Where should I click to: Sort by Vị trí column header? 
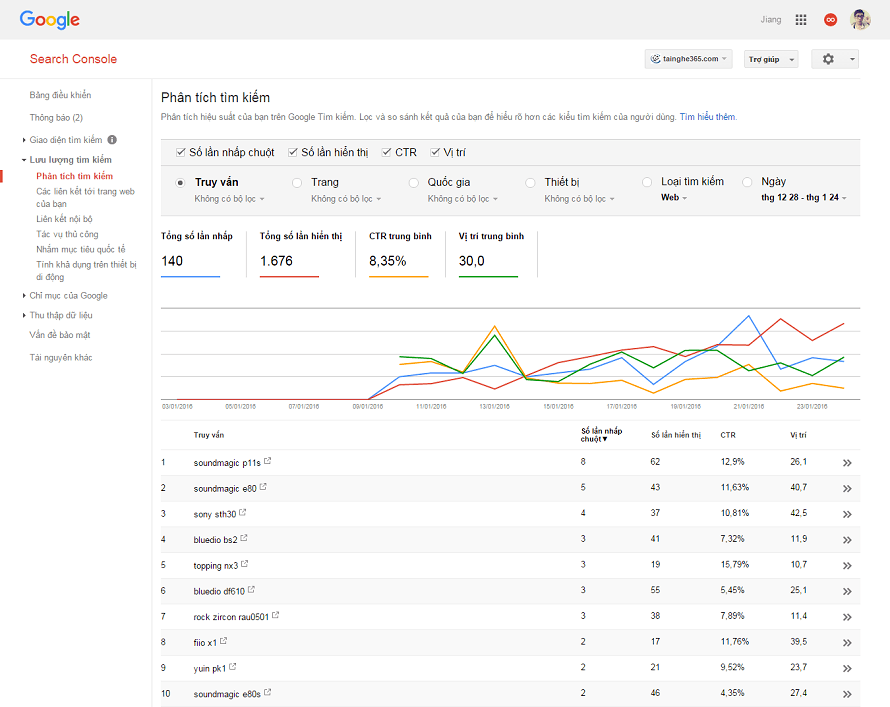coord(798,435)
